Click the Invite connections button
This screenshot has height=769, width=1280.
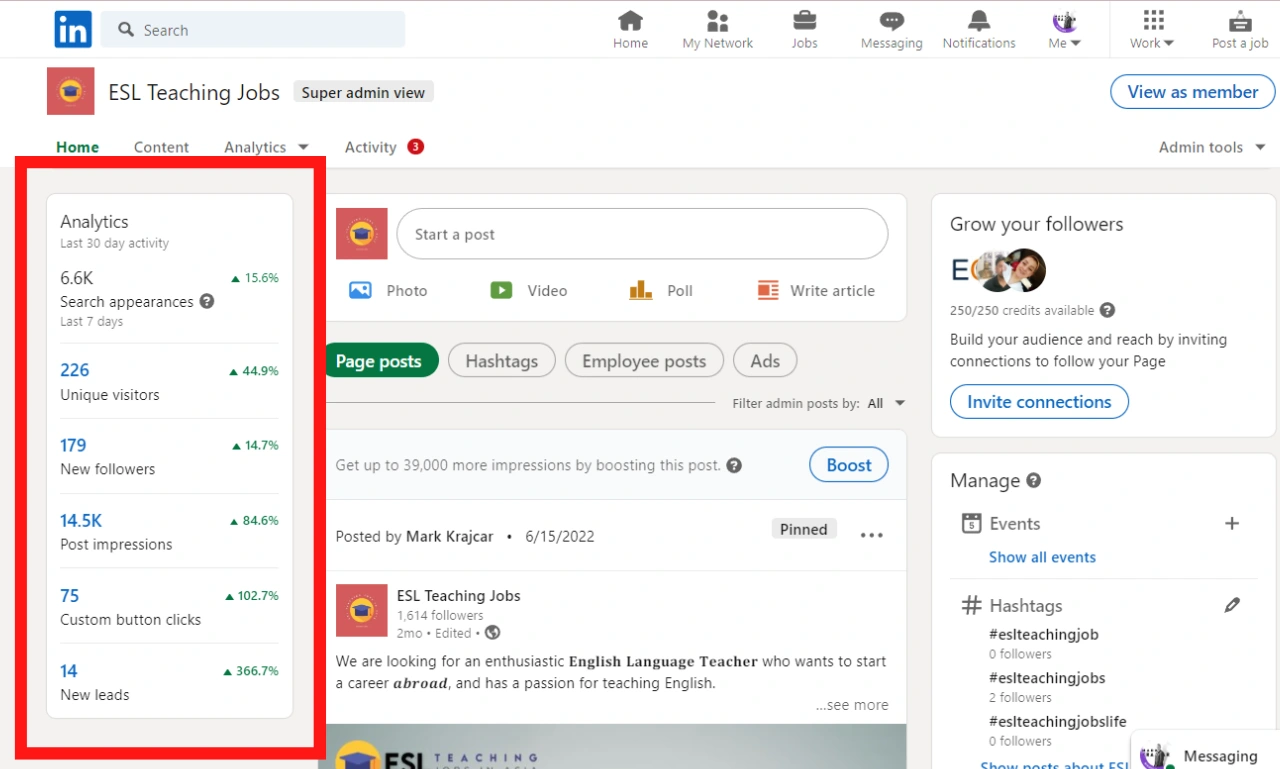click(1039, 402)
